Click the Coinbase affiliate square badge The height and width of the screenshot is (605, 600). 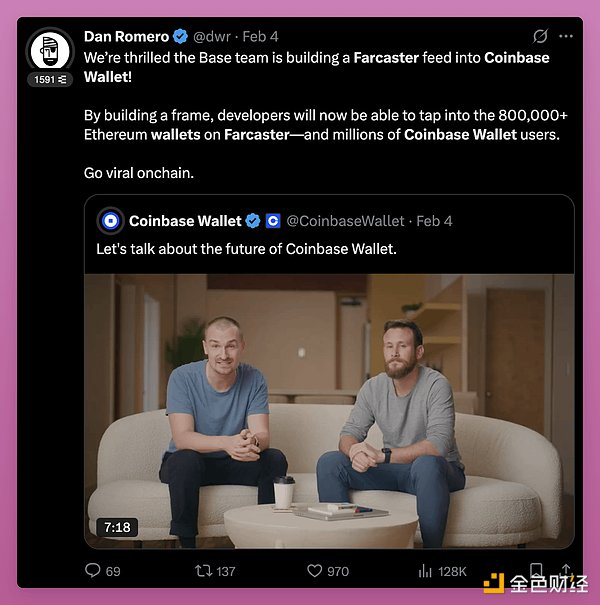pyautogui.click(x=273, y=221)
